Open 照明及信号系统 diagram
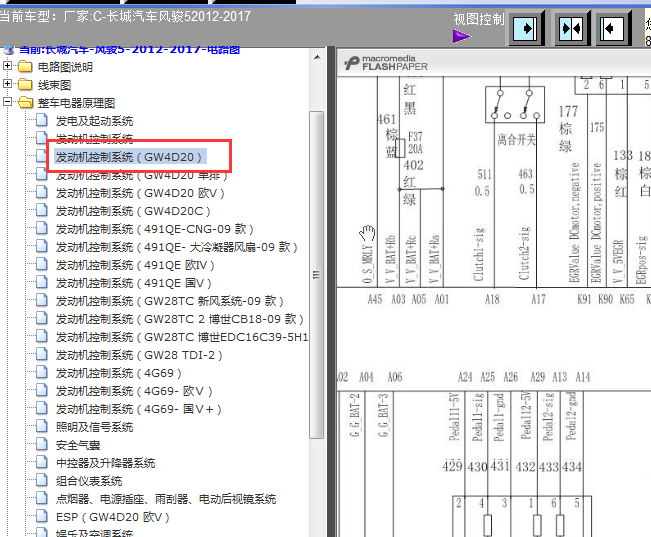The image size is (651, 537). pos(94,427)
